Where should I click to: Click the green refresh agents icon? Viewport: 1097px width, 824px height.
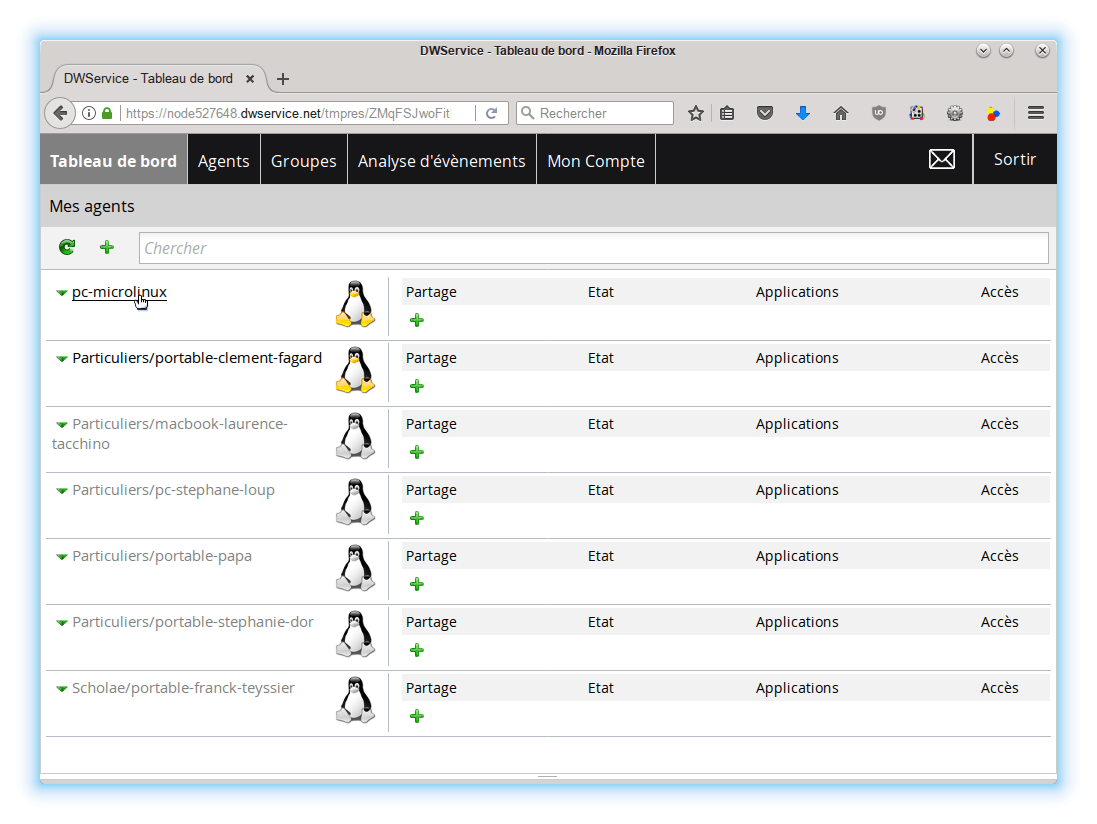(x=67, y=247)
